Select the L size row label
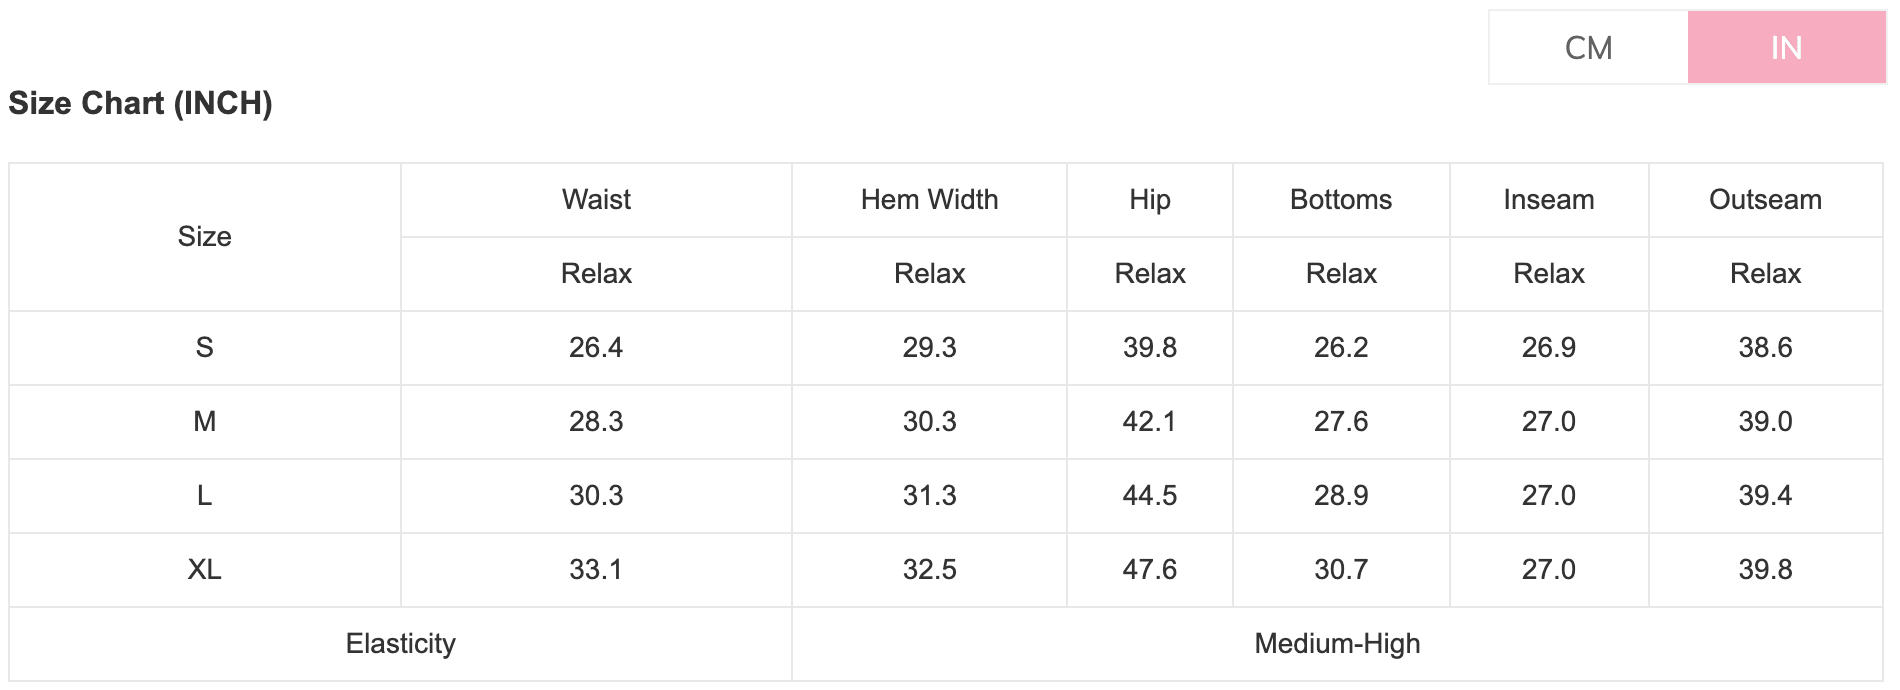Image resolution: width=1900 pixels, height=690 pixels. pyautogui.click(x=204, y=496)
